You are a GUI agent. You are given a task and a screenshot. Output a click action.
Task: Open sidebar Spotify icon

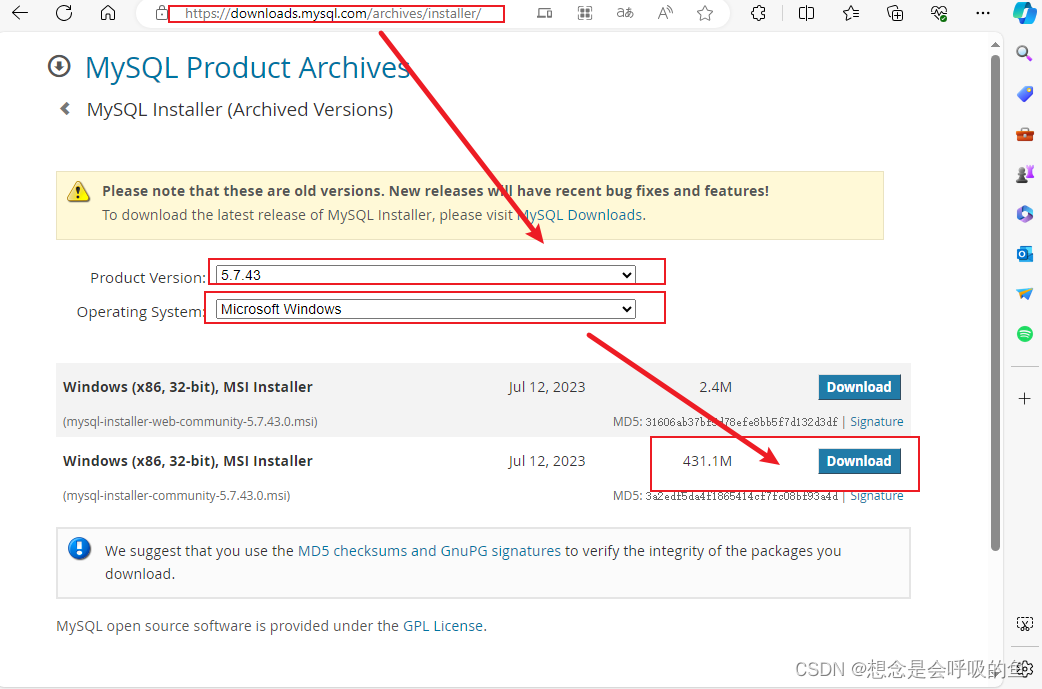coord(1024,334)
